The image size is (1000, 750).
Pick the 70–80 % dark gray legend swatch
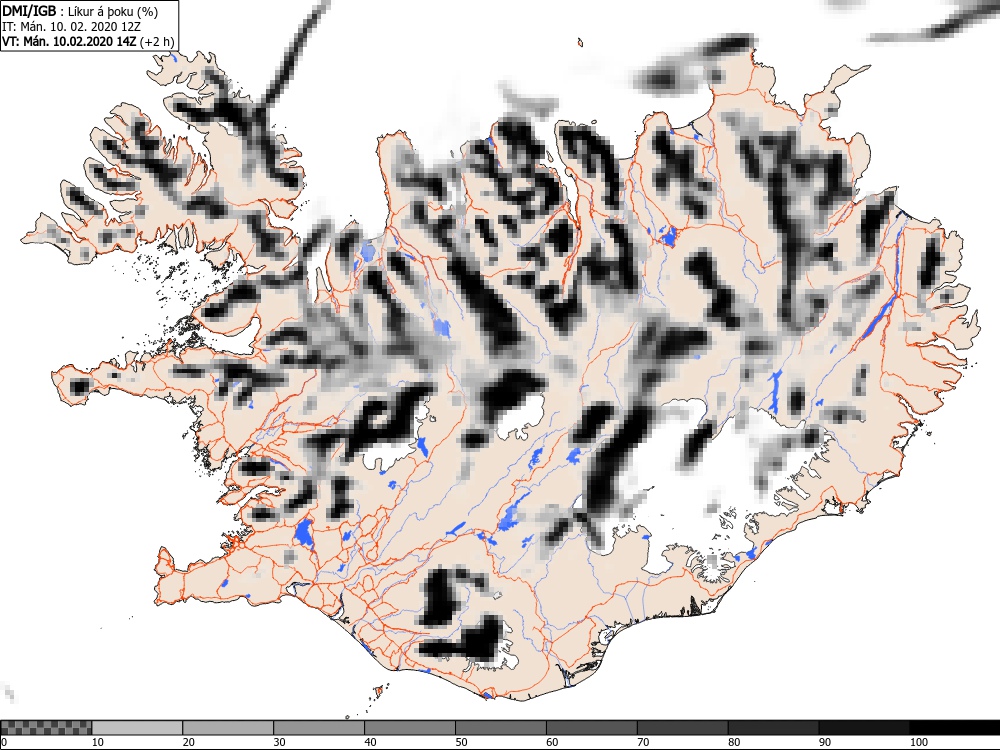tap(682, 728)
